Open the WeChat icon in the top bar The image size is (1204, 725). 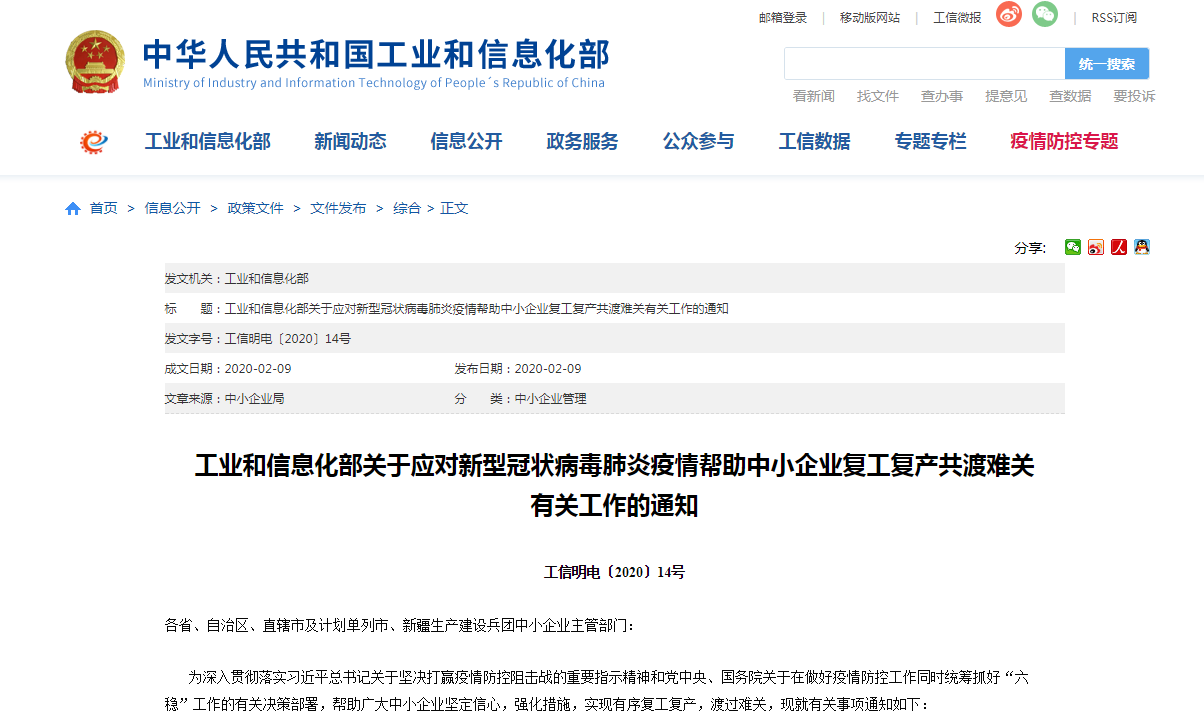point(1045,15)
